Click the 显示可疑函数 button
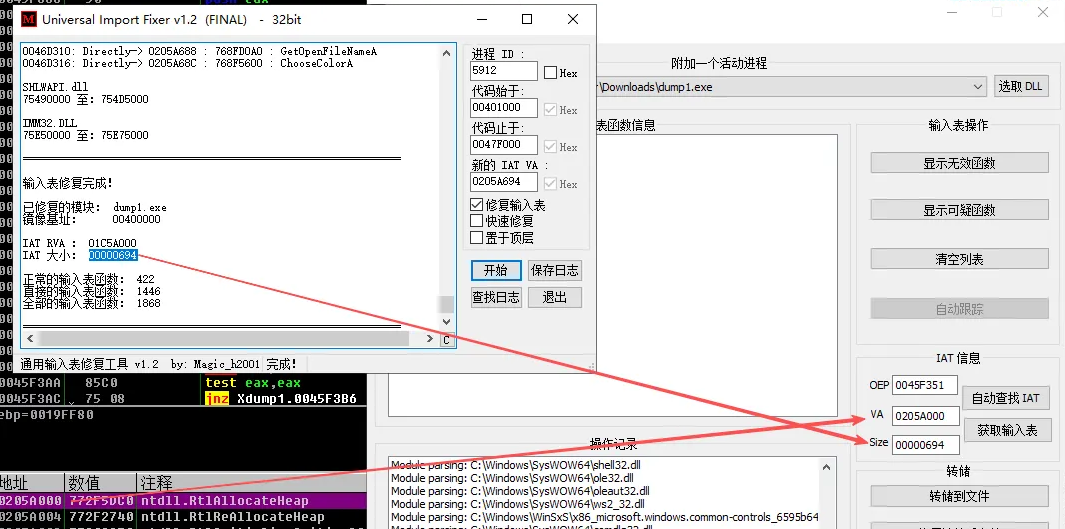This screenshot has width=1065, height=529. [x=959, y=211]
